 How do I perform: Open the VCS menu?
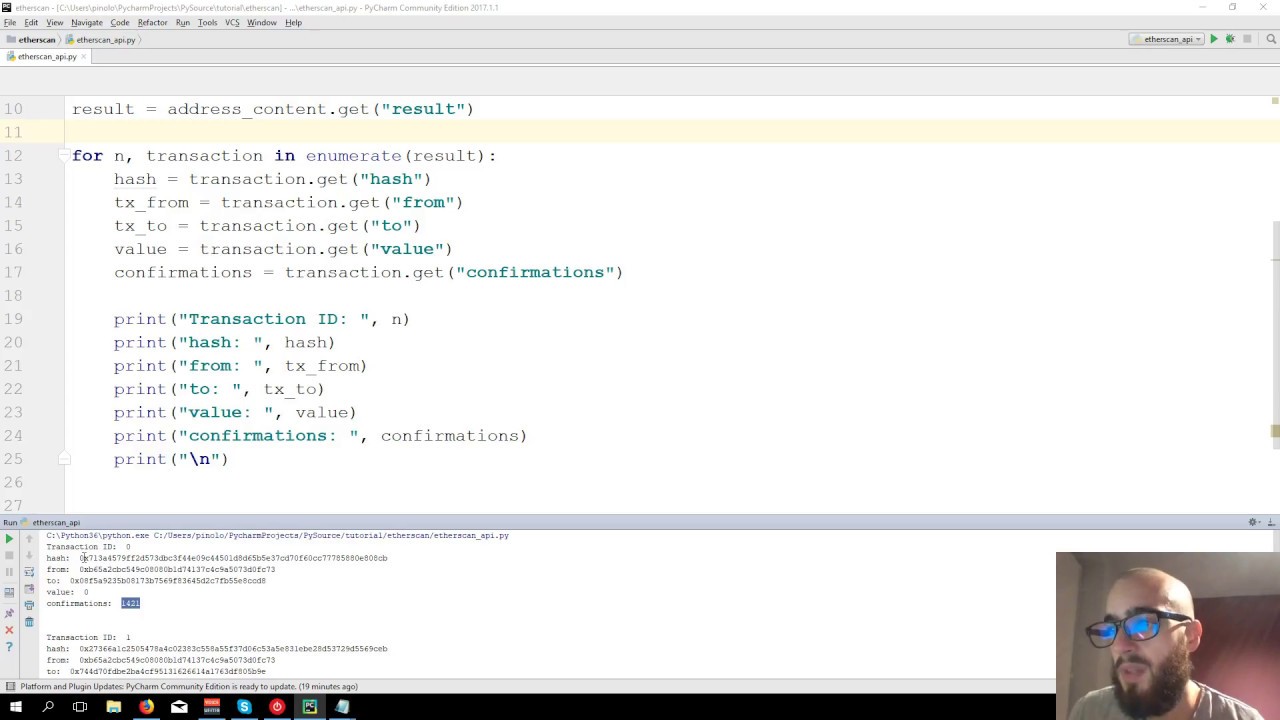click(232, 22)
